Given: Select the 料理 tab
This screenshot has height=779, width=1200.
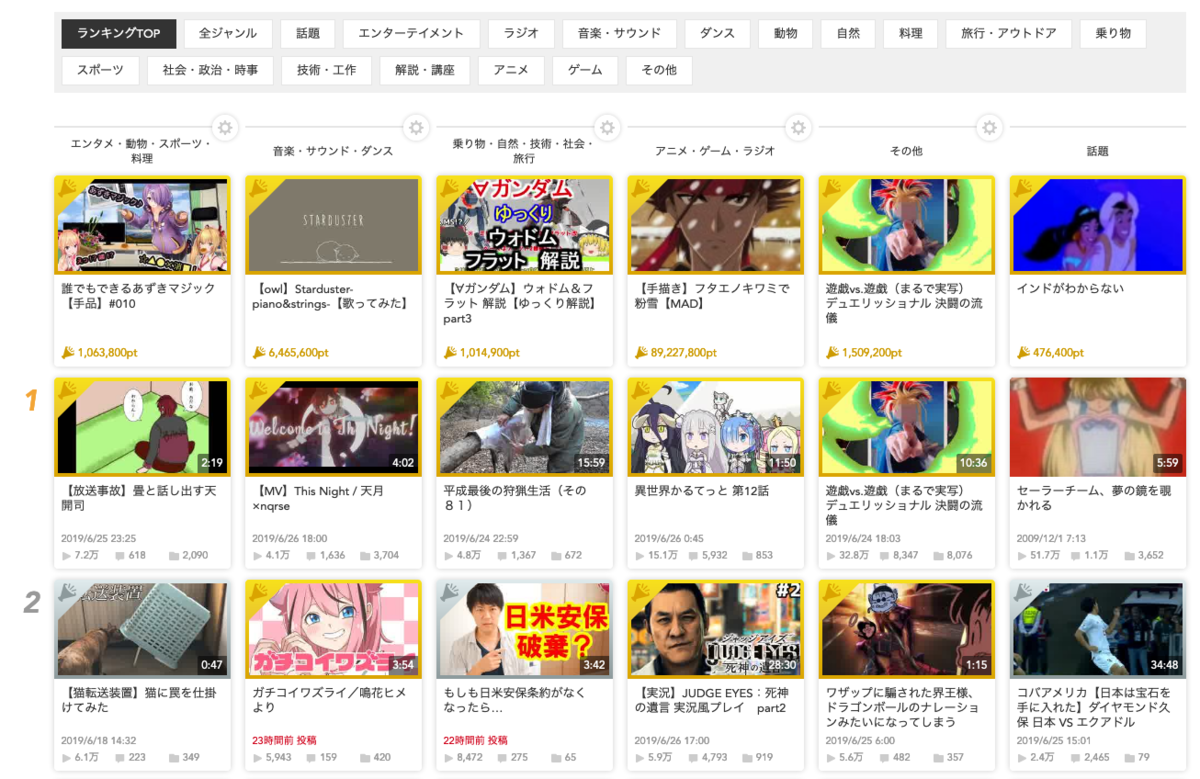Looking at the screenshot, I should pyautogui.click(x=911, y=33).
